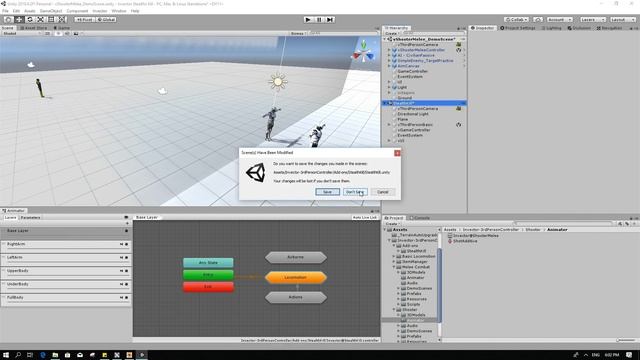Open the Layout dropdown
The height and width of the screenshot is (360, 640).
622,20
